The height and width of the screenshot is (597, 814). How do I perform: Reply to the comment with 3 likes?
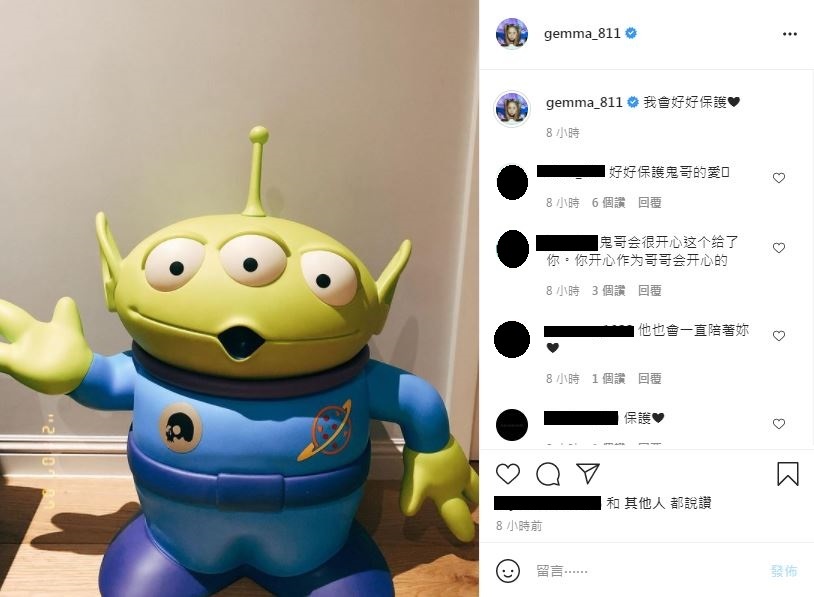point(649,291)
